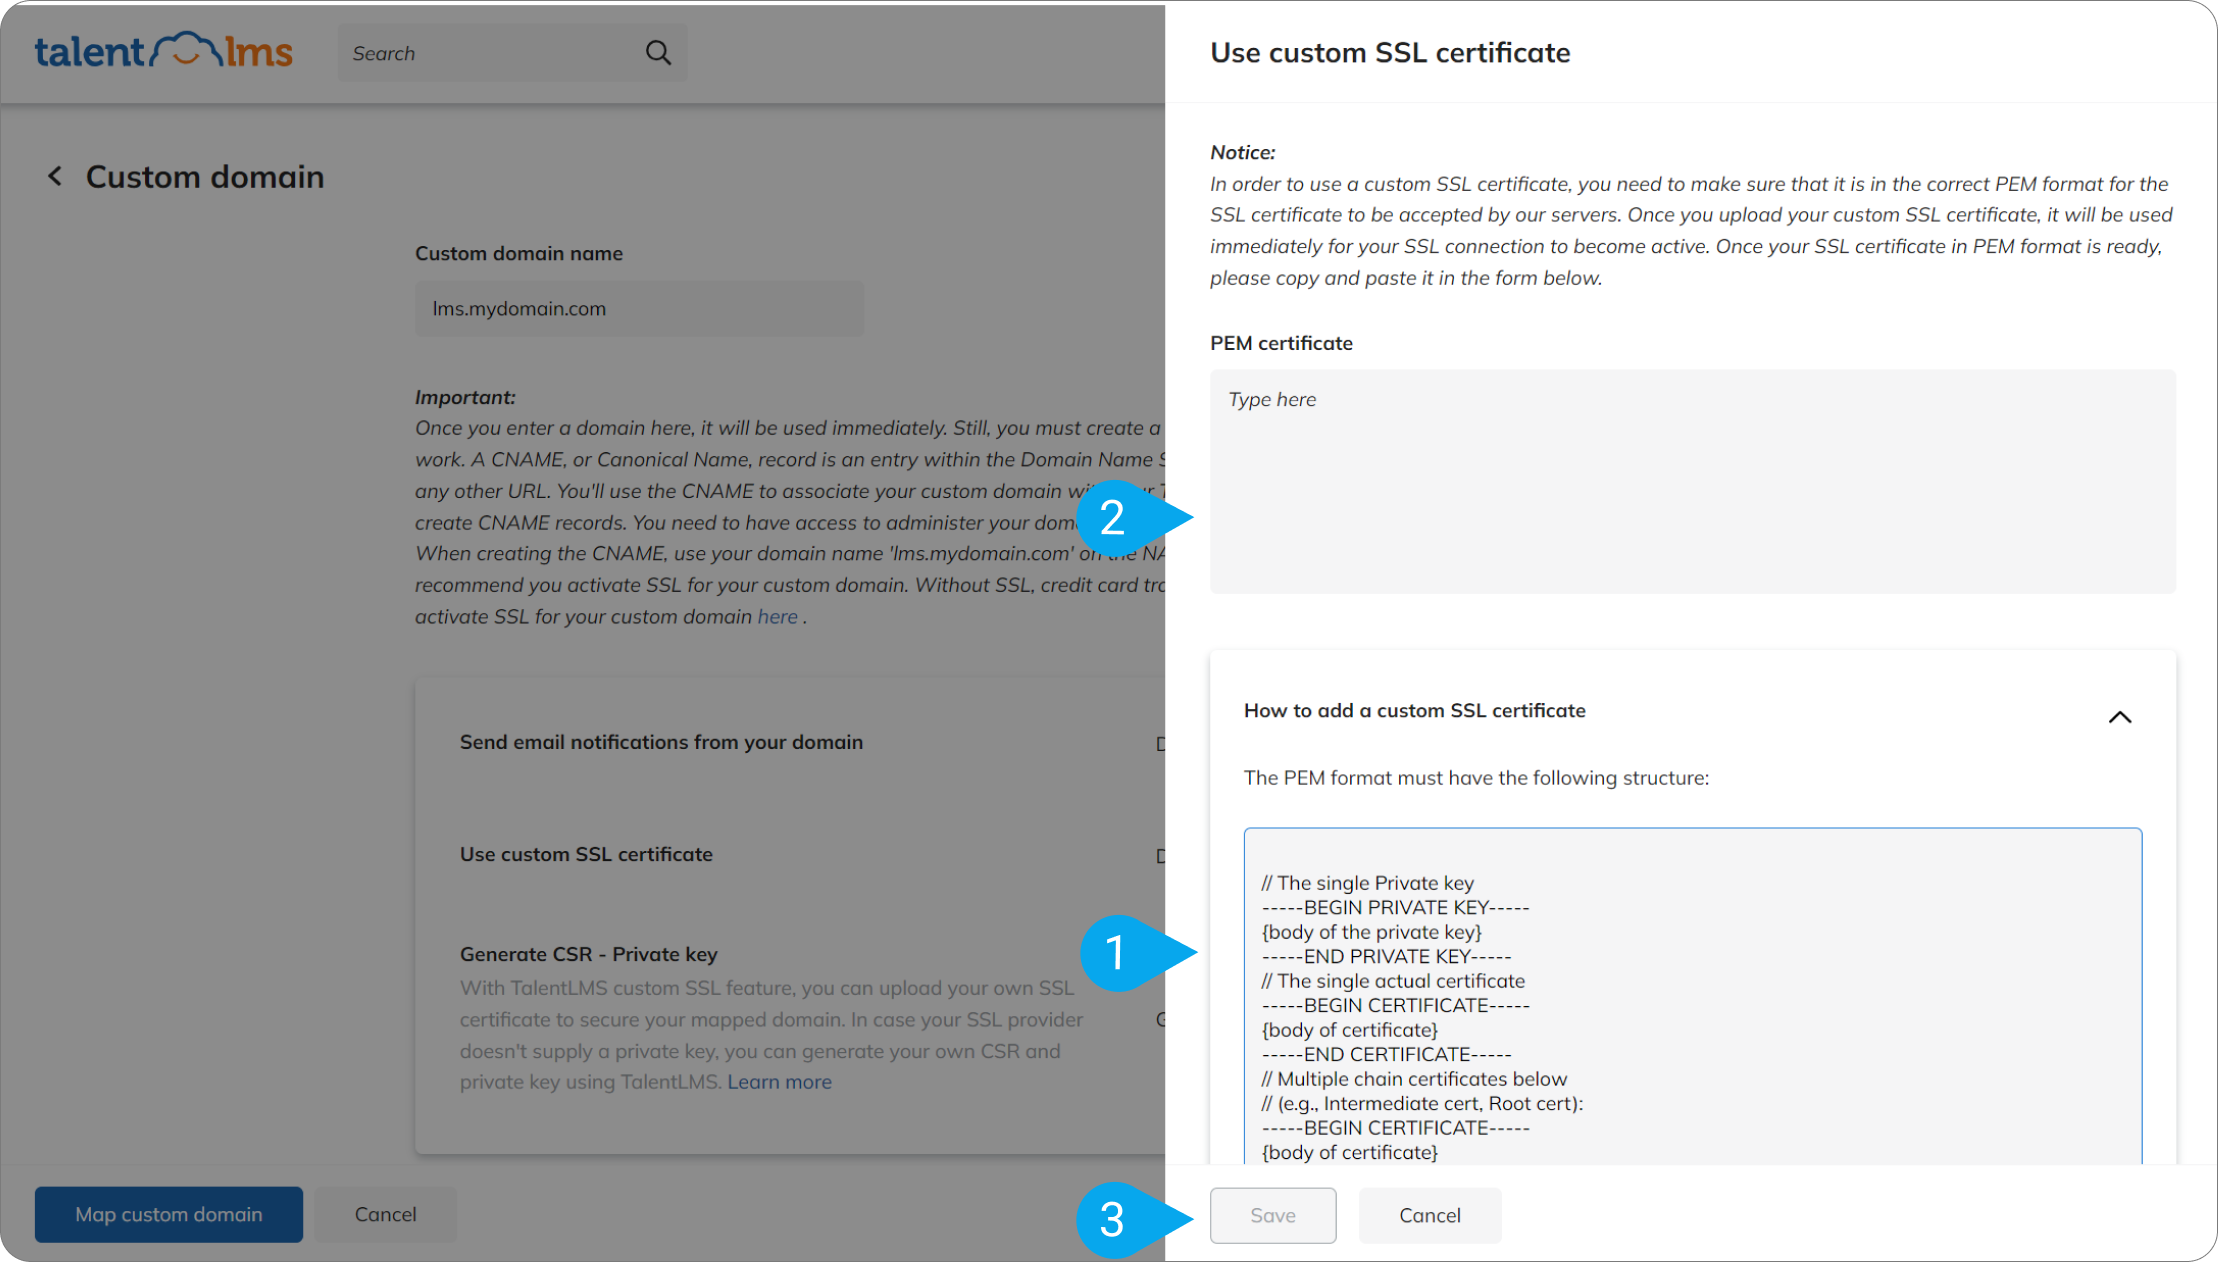The image size is (2218, 1262).
Task: Cancel the SSL certificate side panel
Action: click(x=1429, y=1215)
